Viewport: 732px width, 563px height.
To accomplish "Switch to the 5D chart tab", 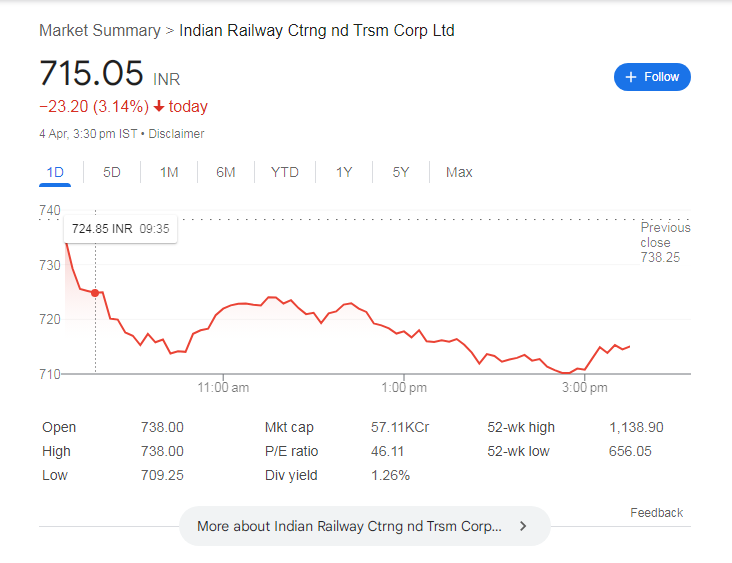I will tap(112, 172).
